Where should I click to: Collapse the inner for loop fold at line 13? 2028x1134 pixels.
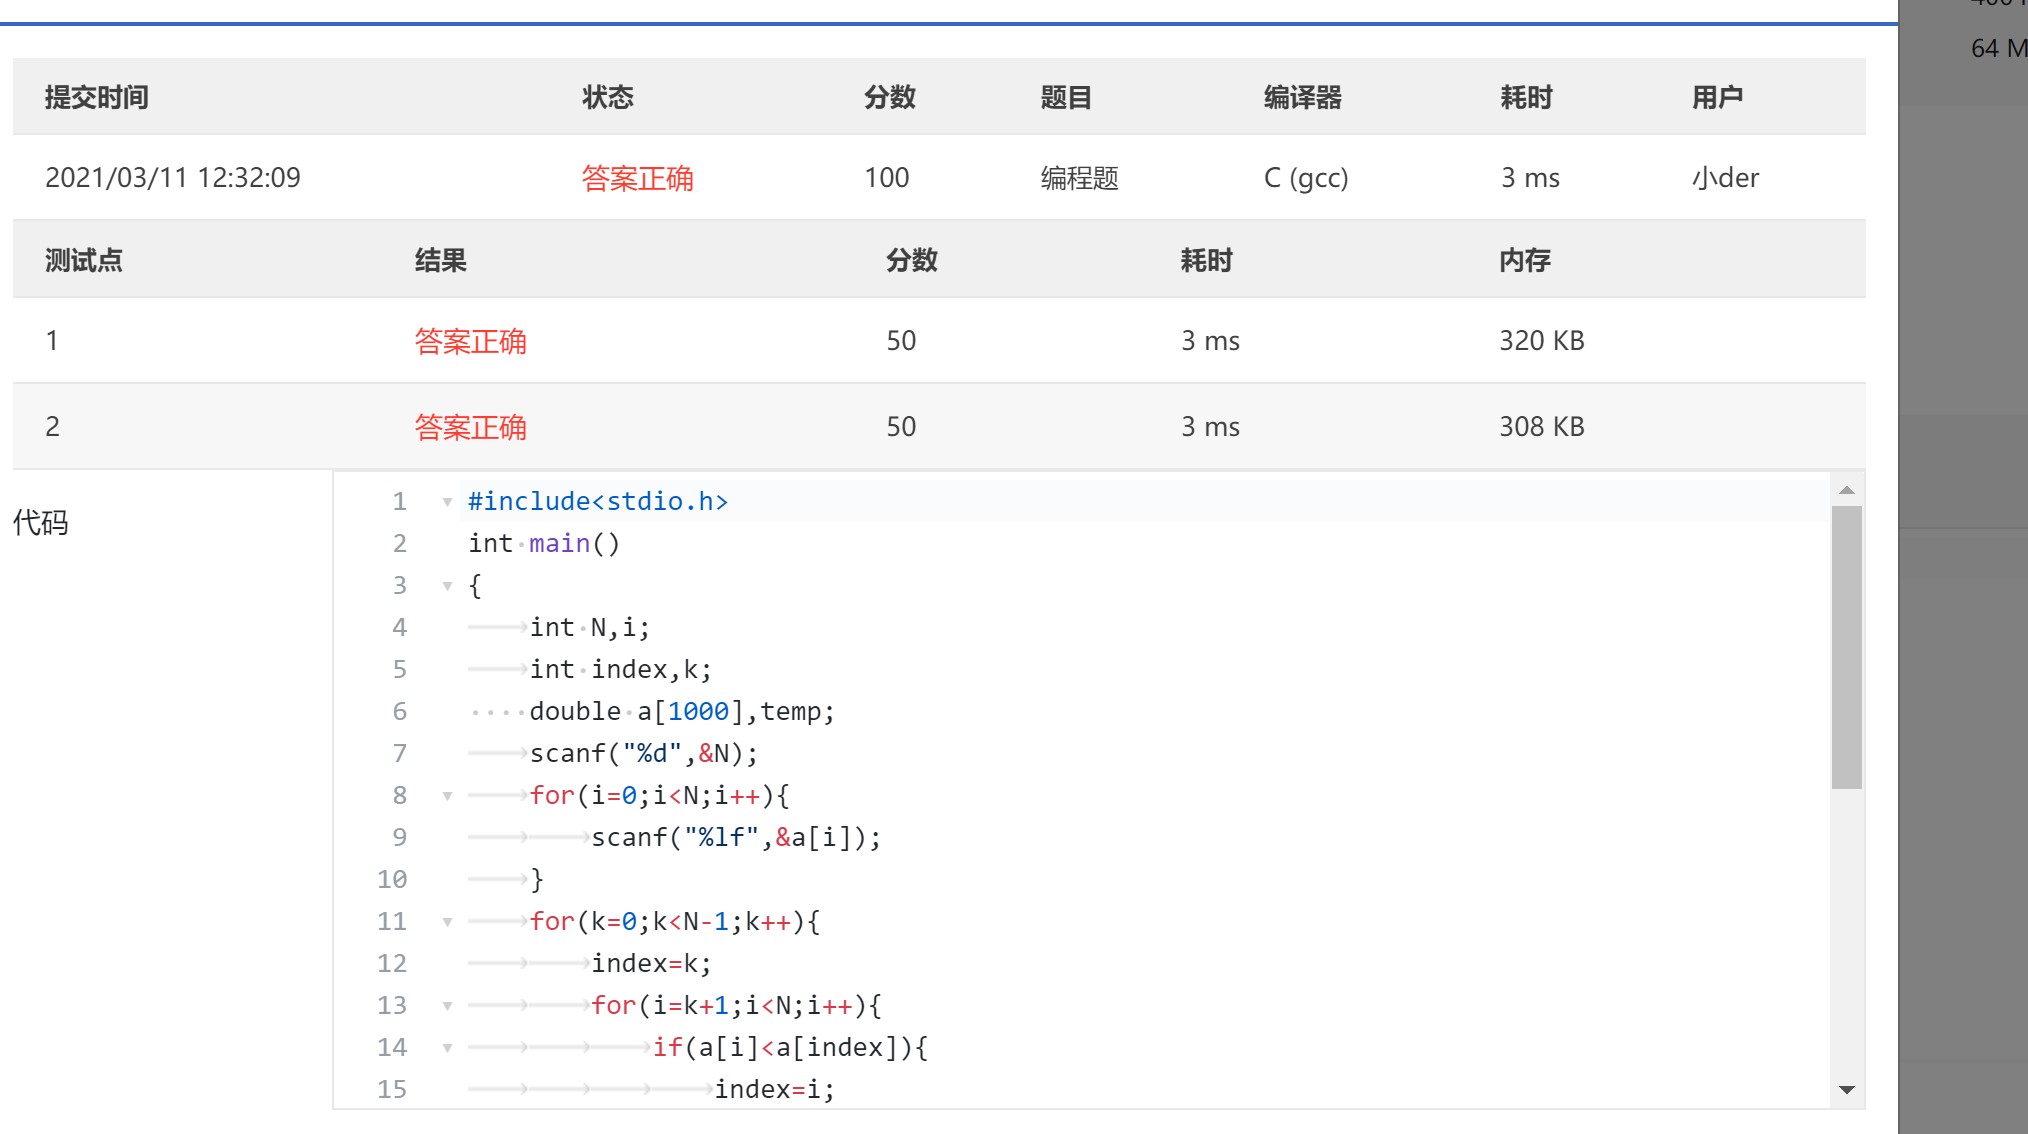447,1006
